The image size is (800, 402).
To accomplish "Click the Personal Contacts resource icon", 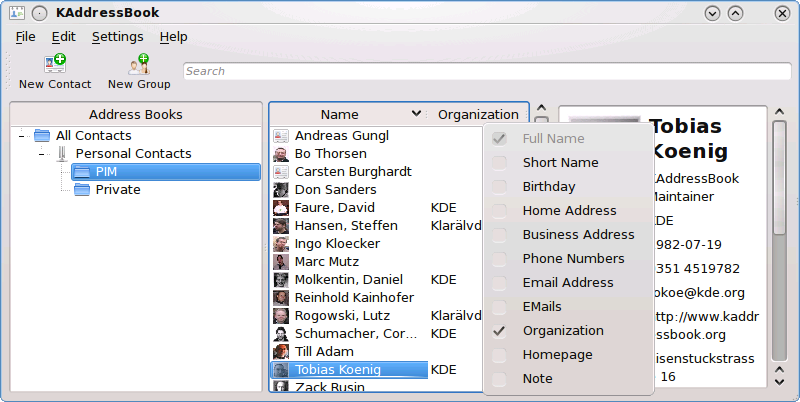I will [62, 154].
